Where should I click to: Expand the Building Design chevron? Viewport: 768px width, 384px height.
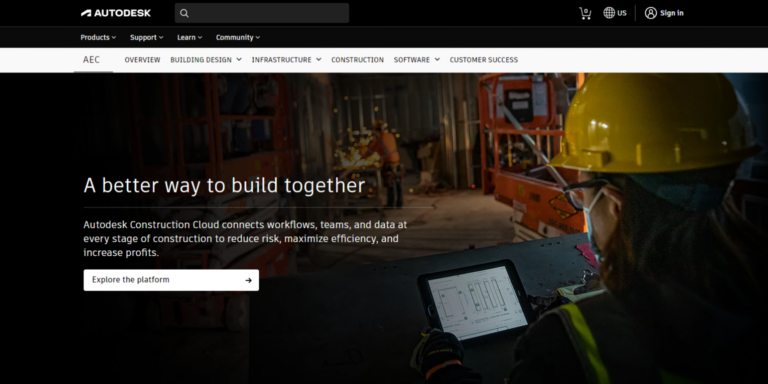239,59
